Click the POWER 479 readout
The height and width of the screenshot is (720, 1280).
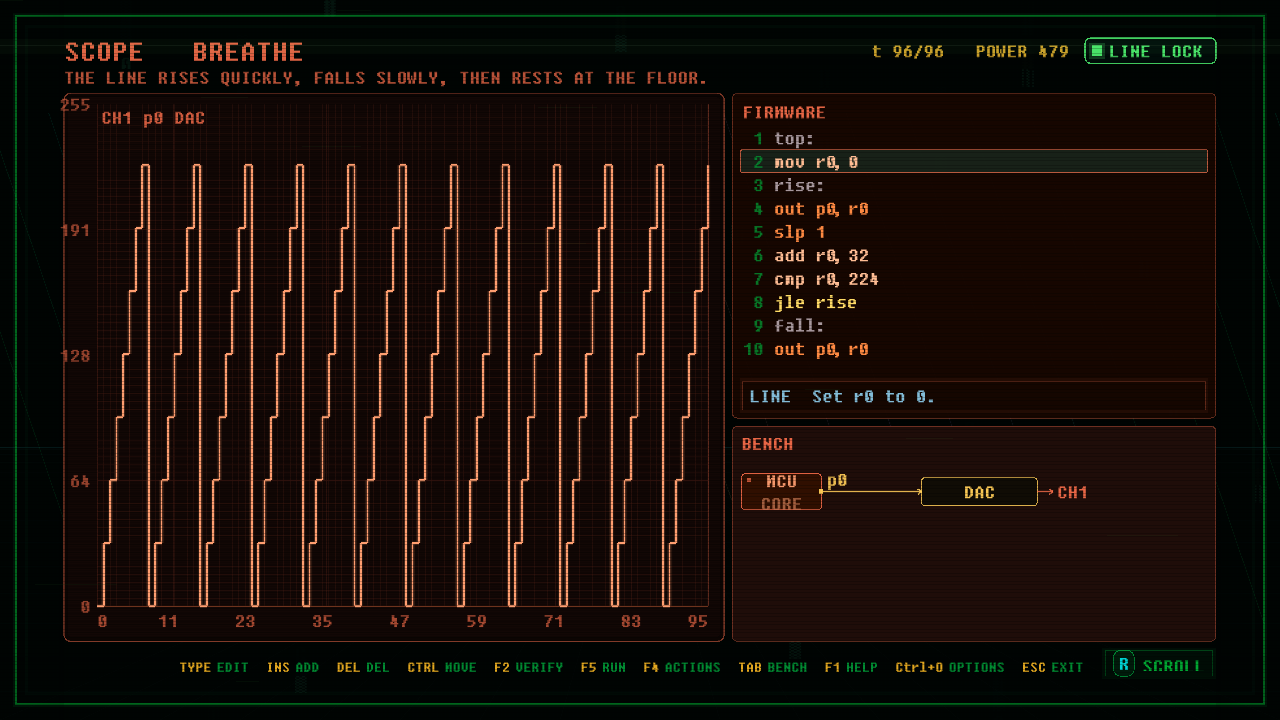(1022, 51)
